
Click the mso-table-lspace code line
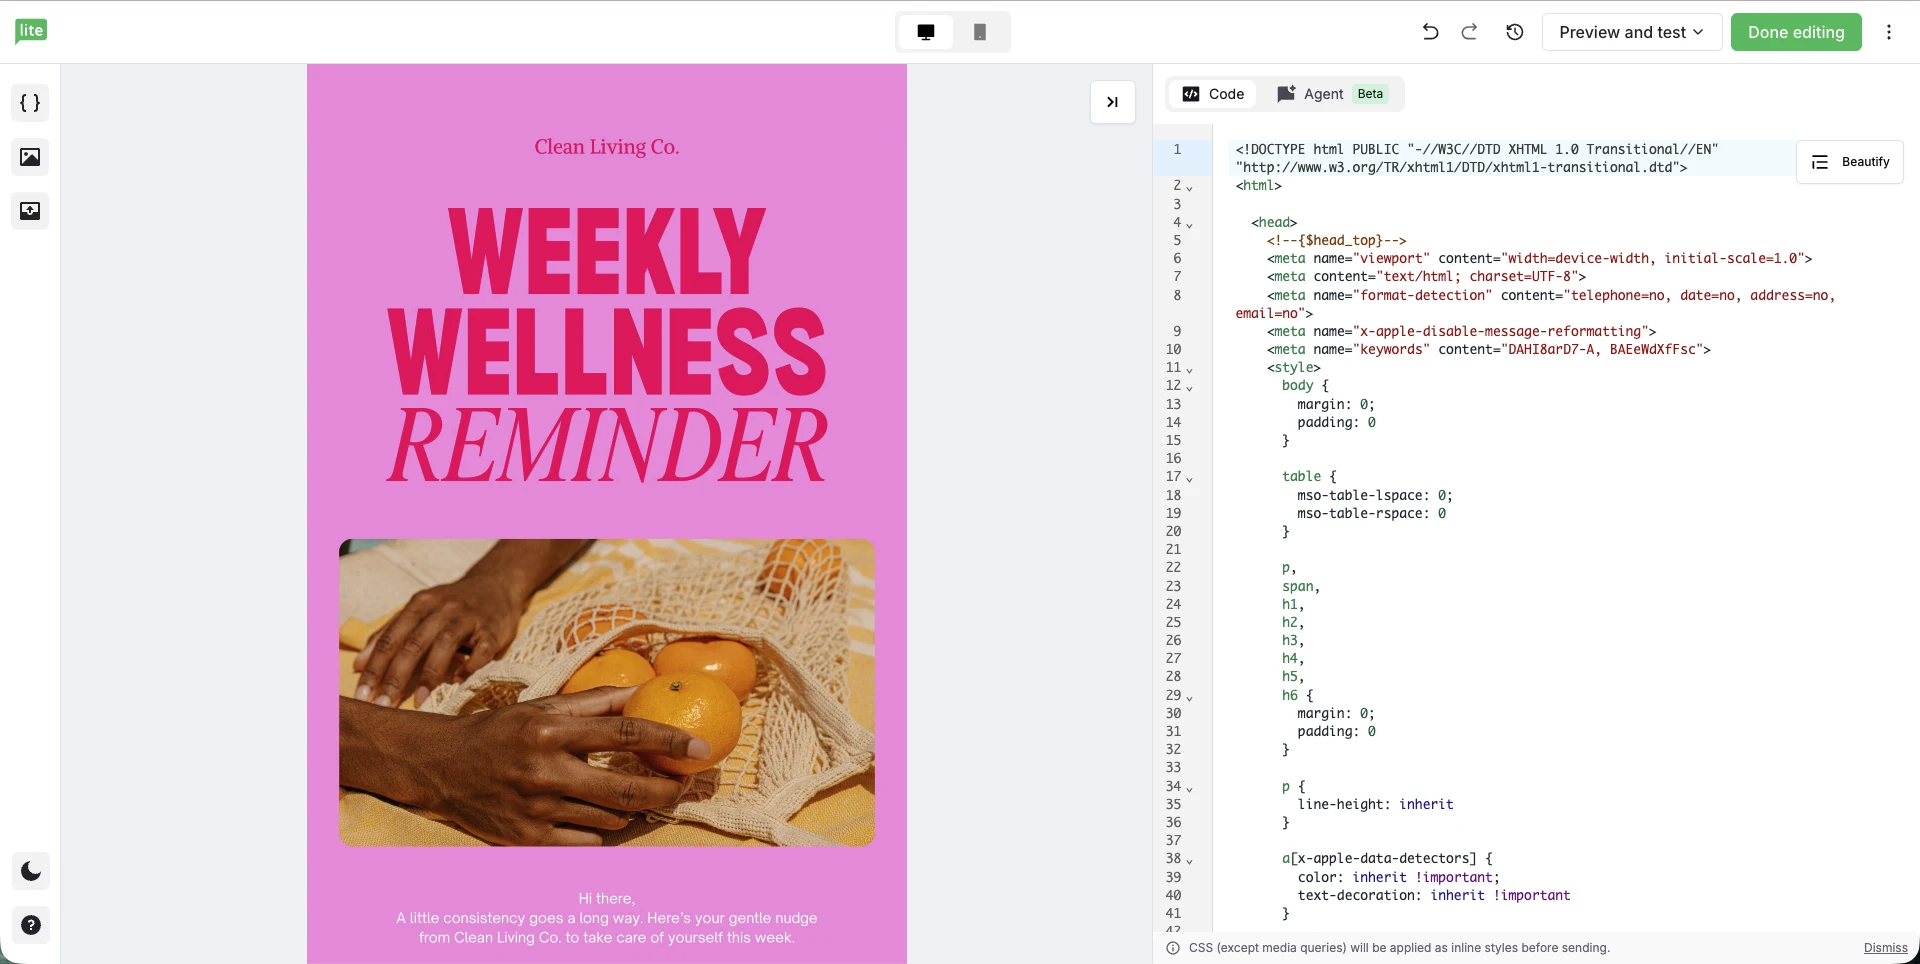click(x=1375, y=495)
